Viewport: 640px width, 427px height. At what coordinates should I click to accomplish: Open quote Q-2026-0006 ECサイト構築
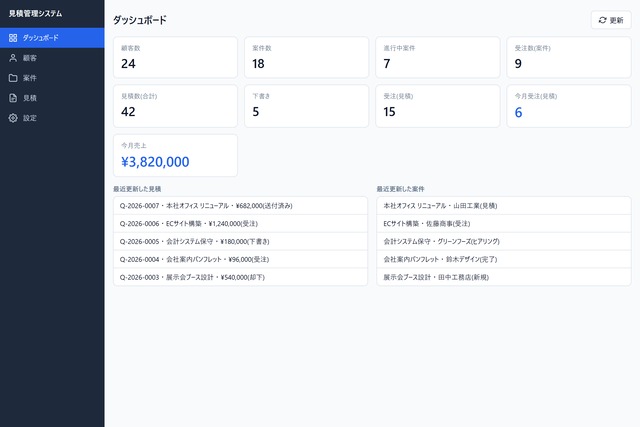pos(240,224)
